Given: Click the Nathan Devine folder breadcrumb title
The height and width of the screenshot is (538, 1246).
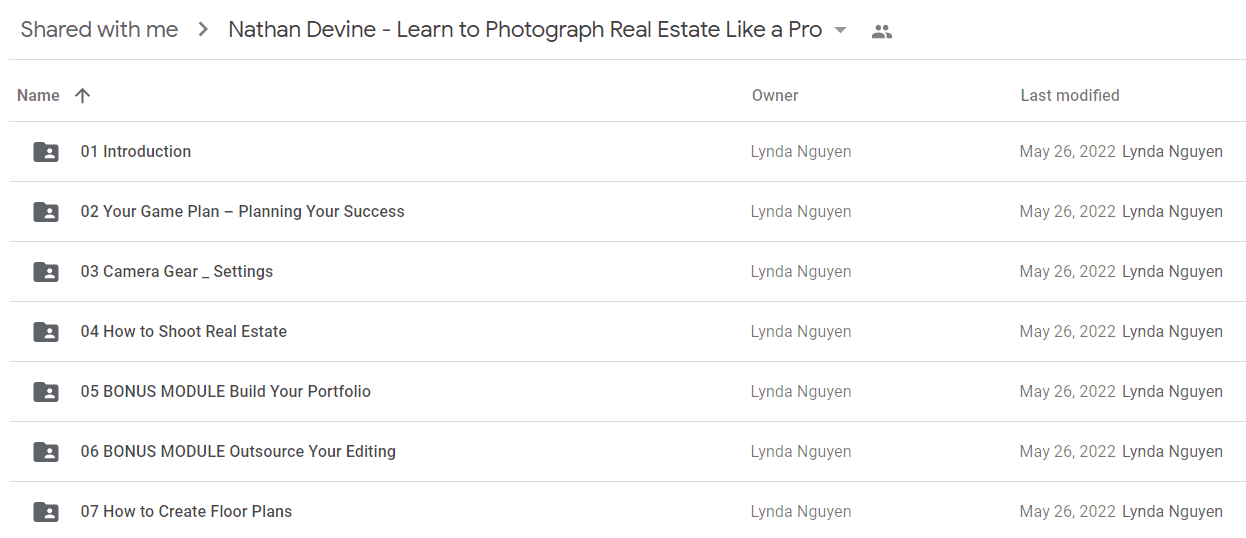Looking at the screenshot, I should (x=525, y=30).
